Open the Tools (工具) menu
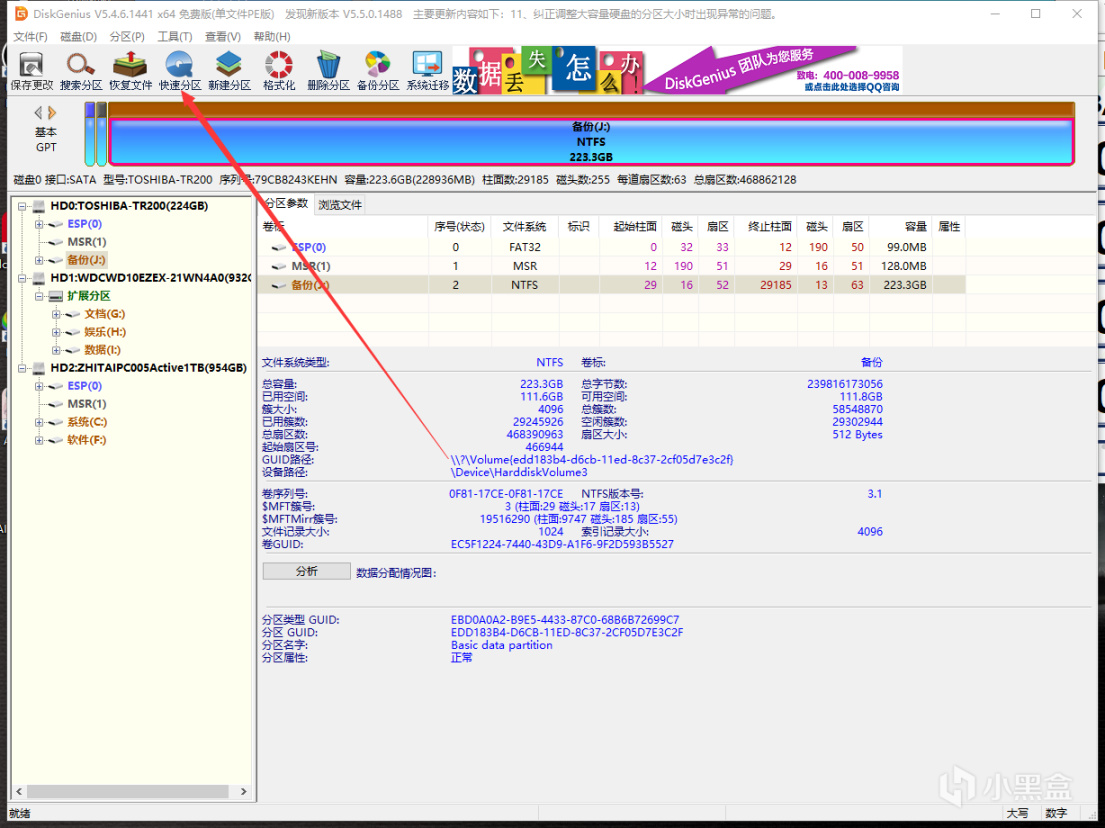The height and width of the screenshot is (828, 1105). click(175, 37)
